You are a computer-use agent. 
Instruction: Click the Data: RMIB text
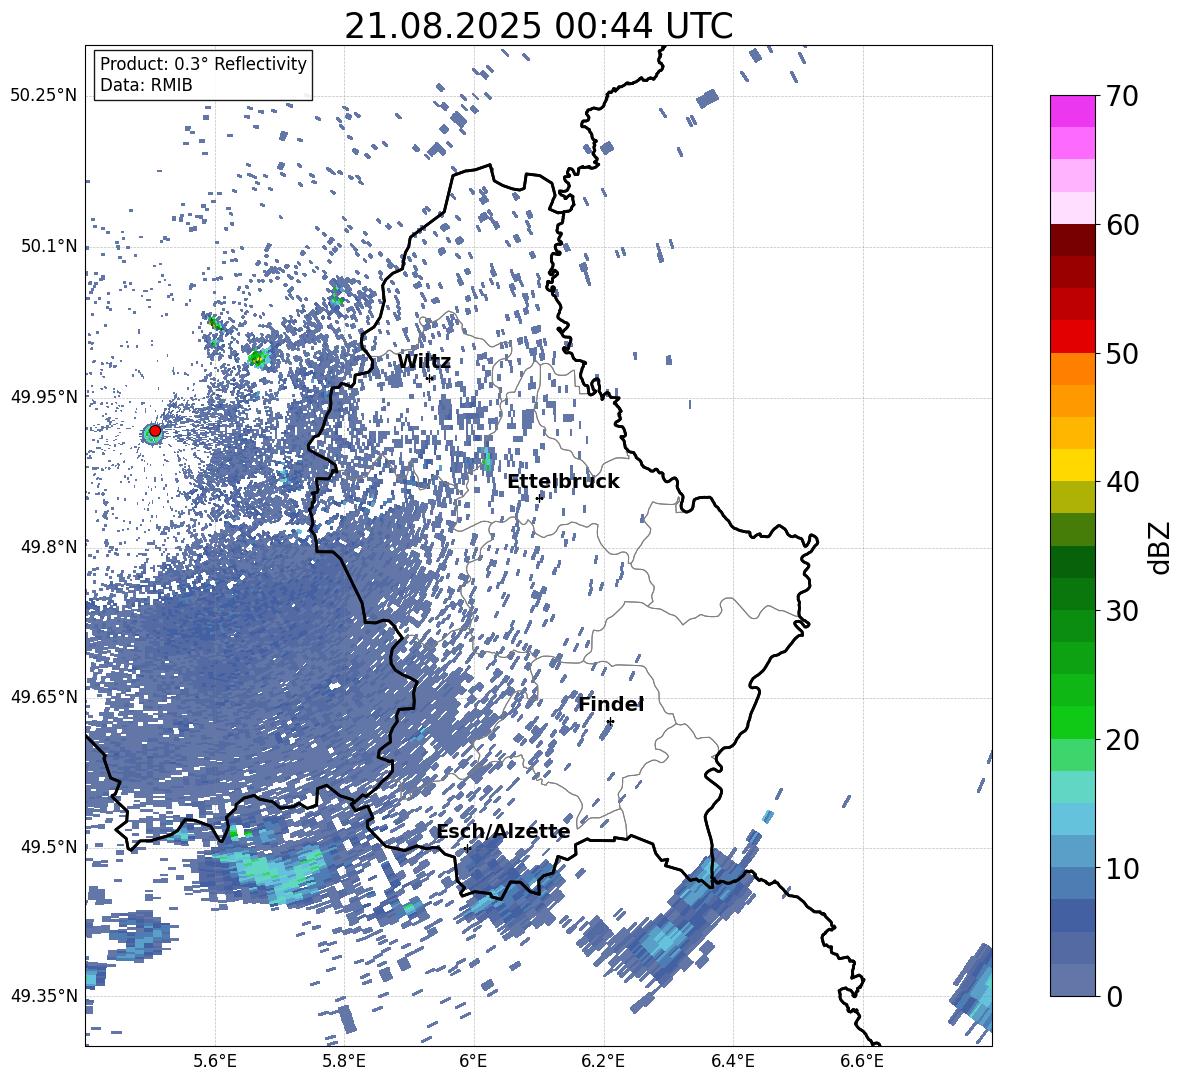coord(146,85)
